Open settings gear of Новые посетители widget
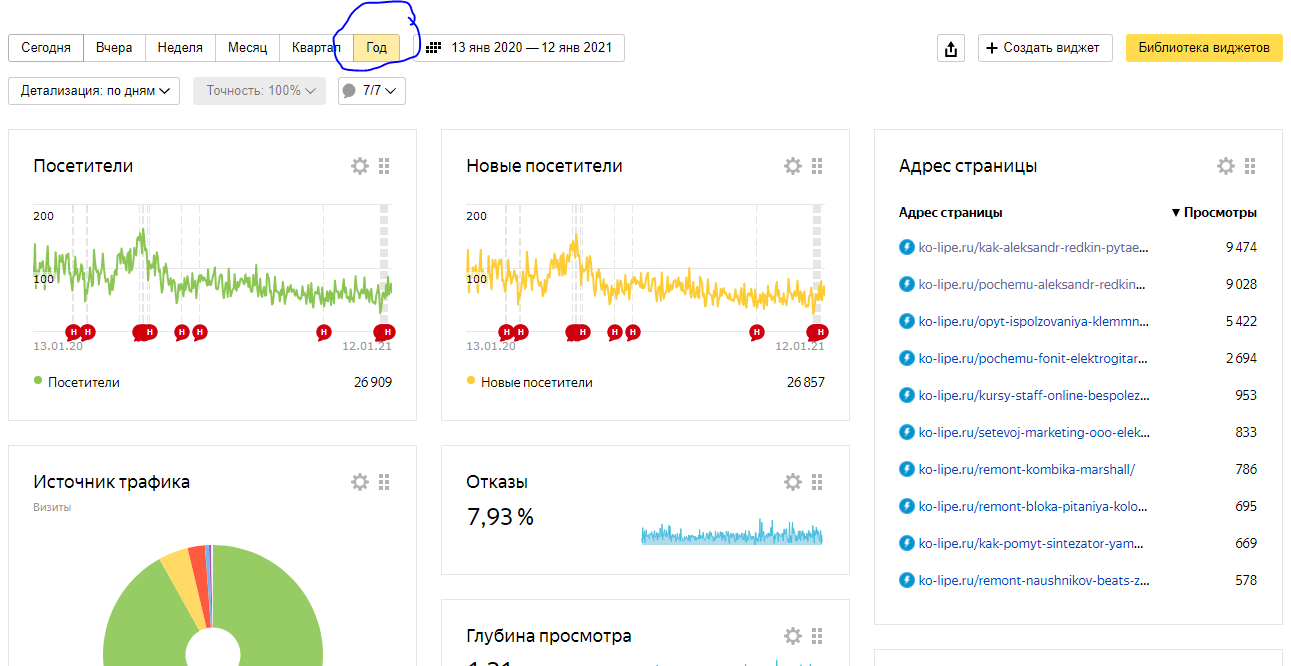This screenshot has width=1291, height=666. tap(793, 166)
